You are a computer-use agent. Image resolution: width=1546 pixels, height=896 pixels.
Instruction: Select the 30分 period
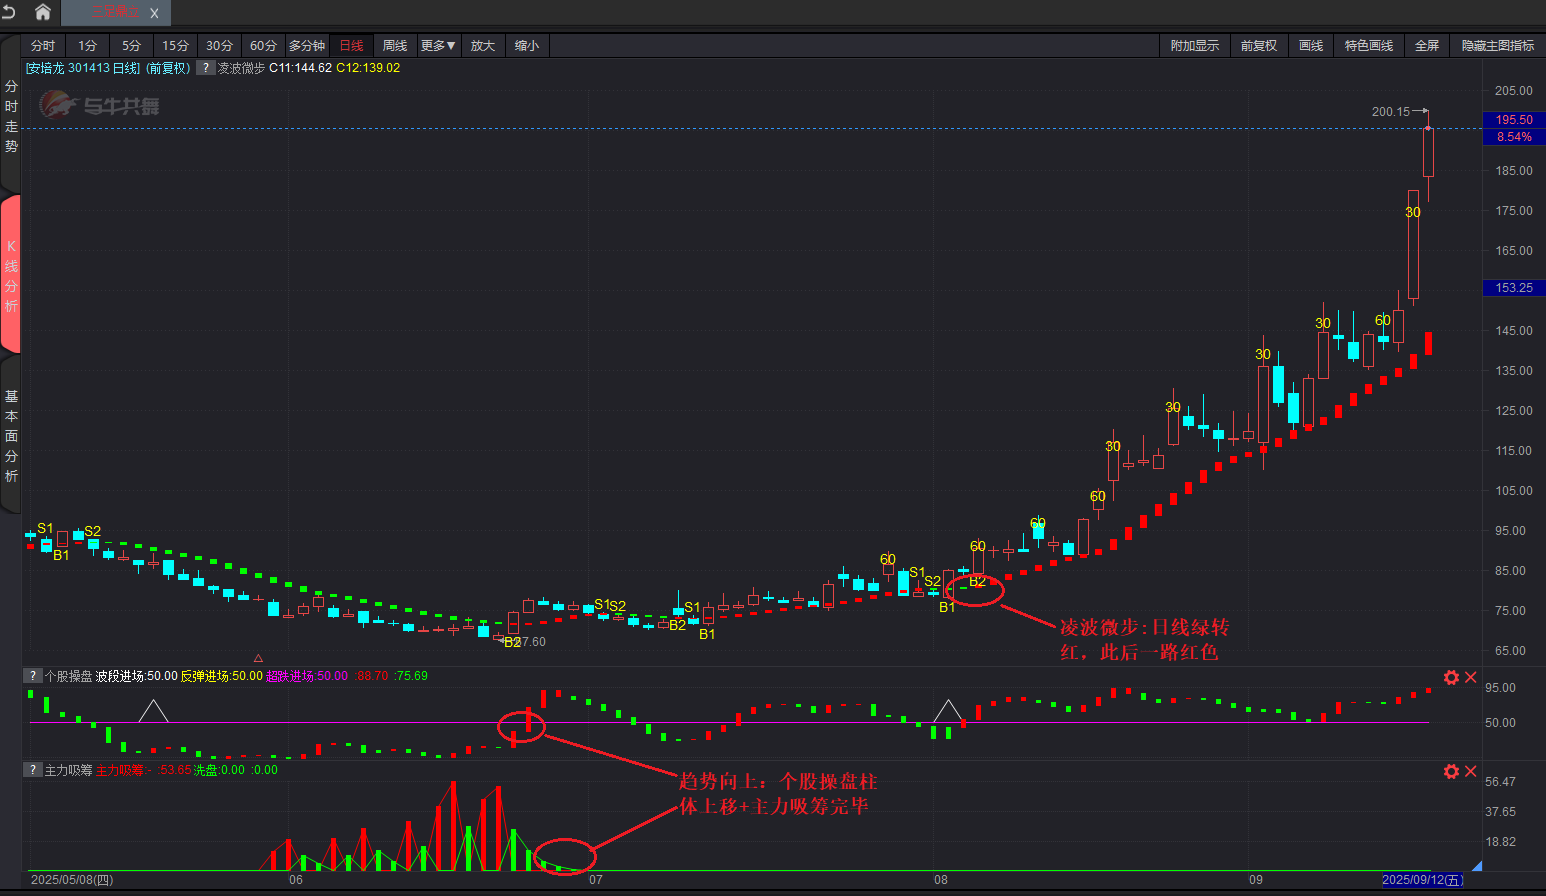pos(220,46)
